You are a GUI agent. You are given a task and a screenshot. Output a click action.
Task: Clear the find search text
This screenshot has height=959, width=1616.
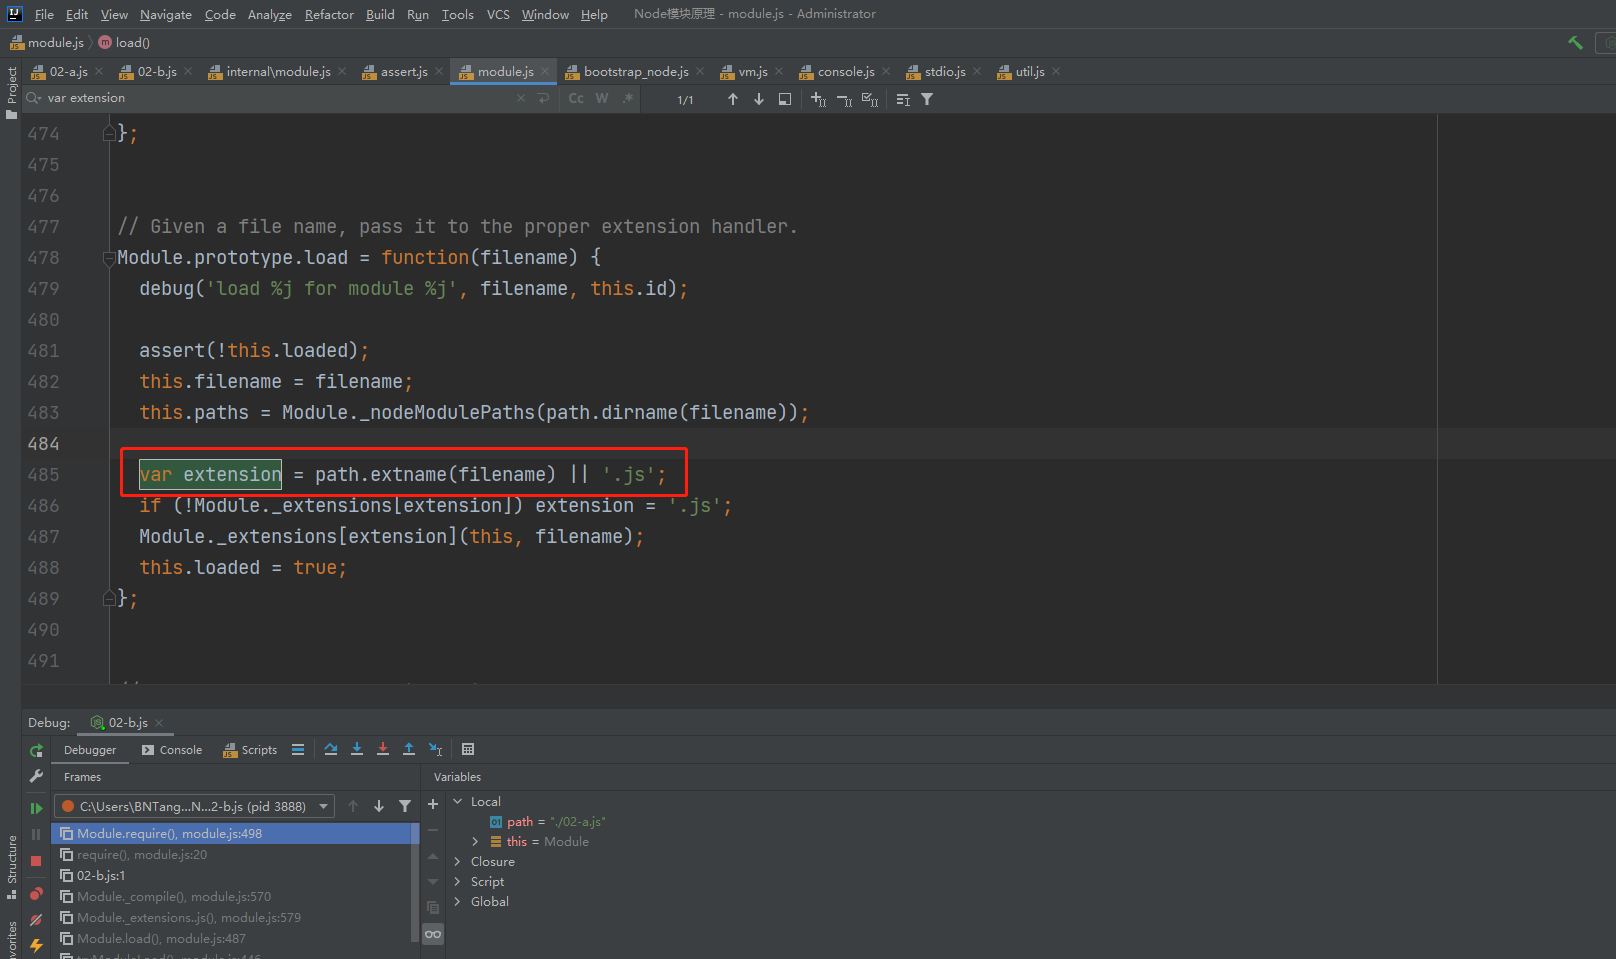[521, 98]
